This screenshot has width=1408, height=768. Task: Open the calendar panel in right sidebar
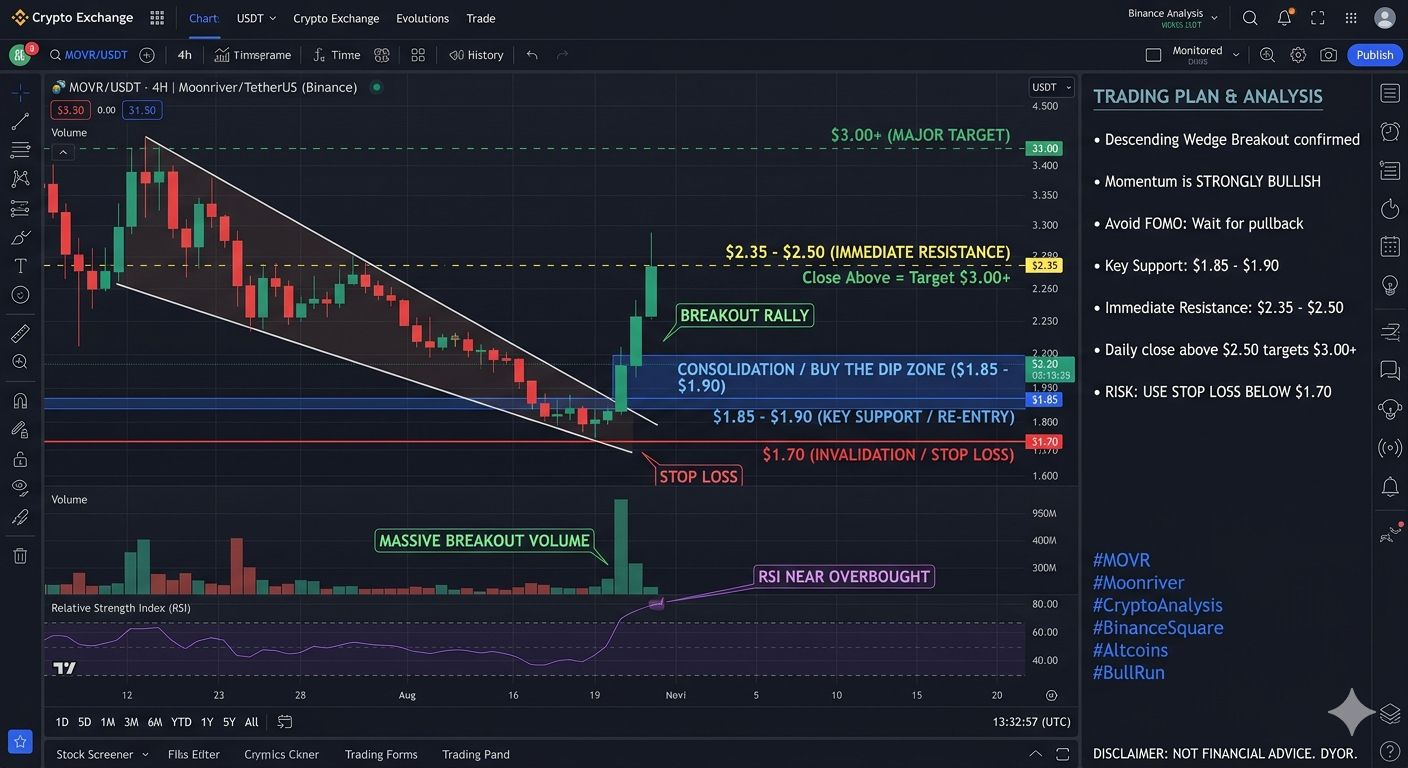(x=1390, y=246)
